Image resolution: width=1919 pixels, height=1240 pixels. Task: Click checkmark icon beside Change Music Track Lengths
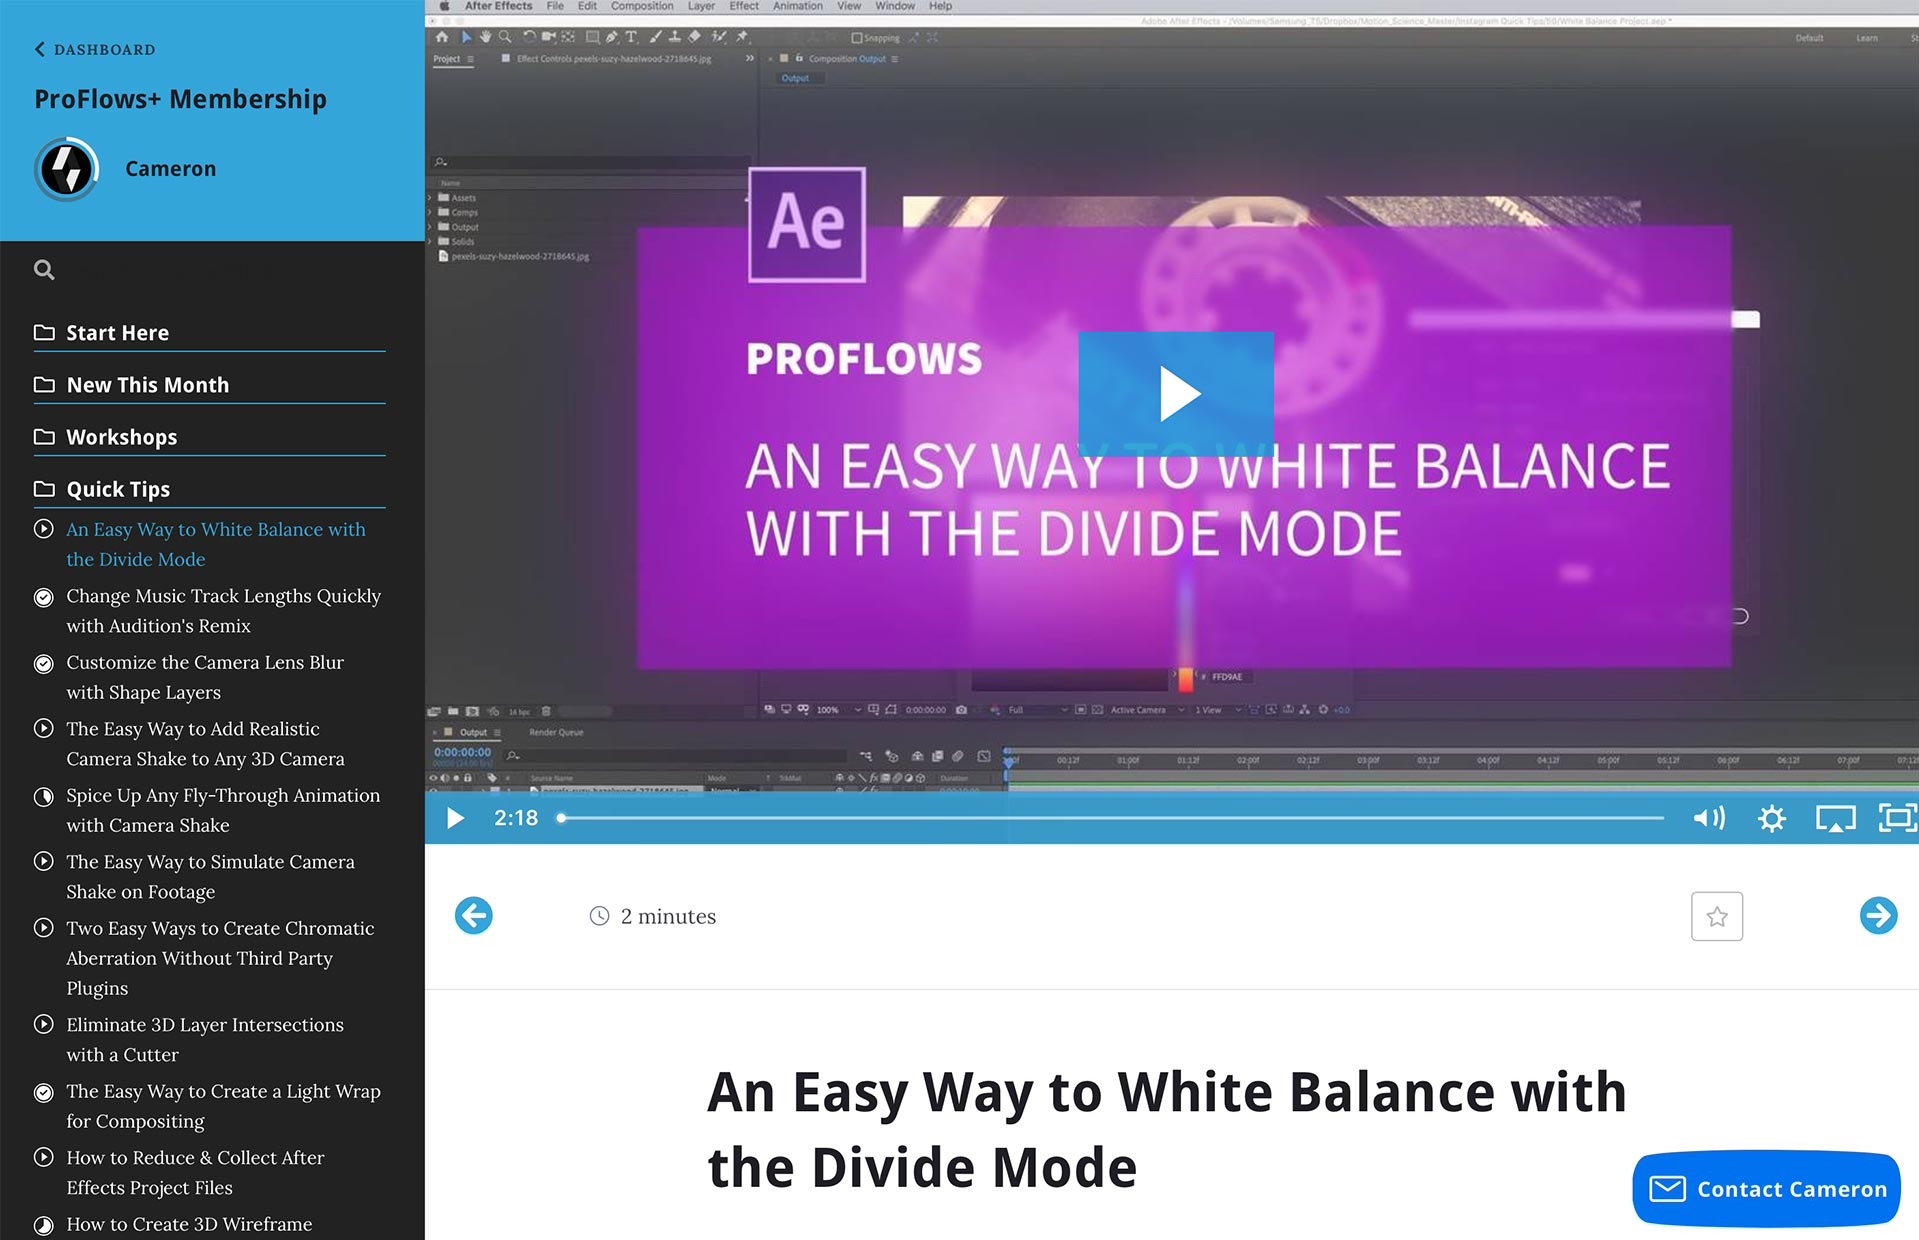pos(44,597)
